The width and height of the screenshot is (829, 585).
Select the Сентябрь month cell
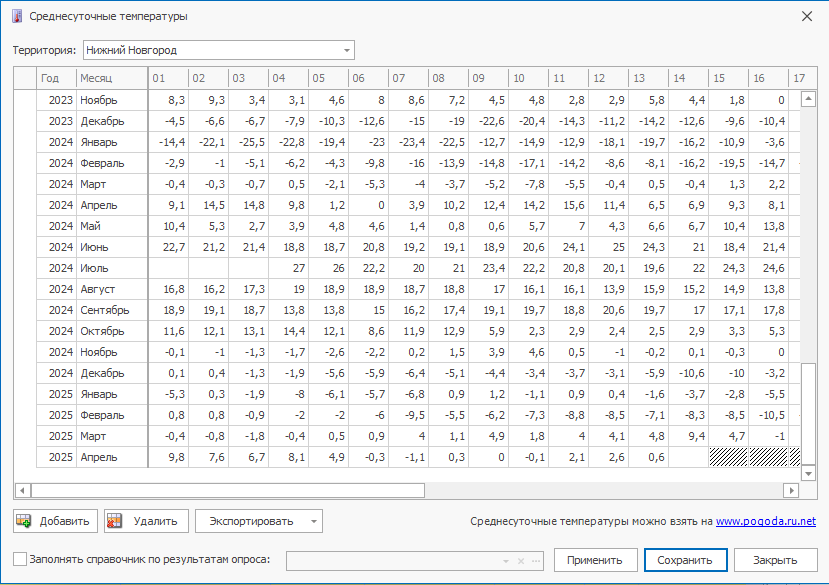click(112, 310)
